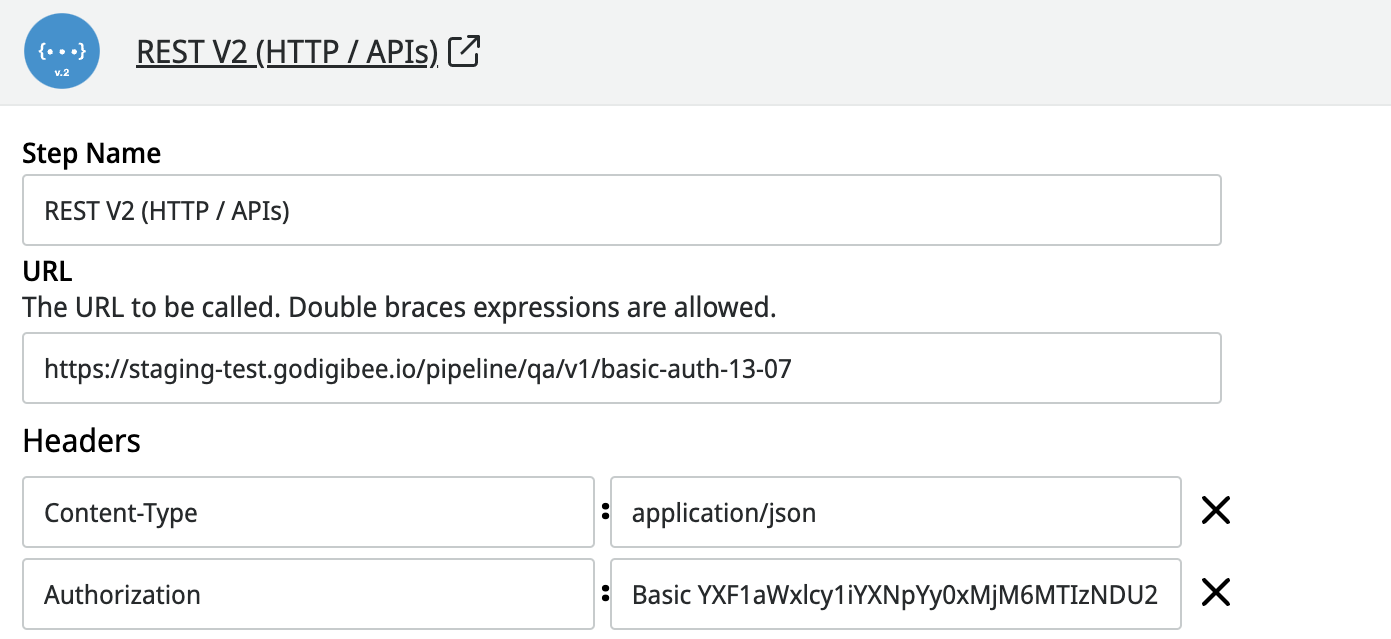Click the blue REST V2 connector icon
This screenshot has width=1391, height=639.
[x=62, y=52]
